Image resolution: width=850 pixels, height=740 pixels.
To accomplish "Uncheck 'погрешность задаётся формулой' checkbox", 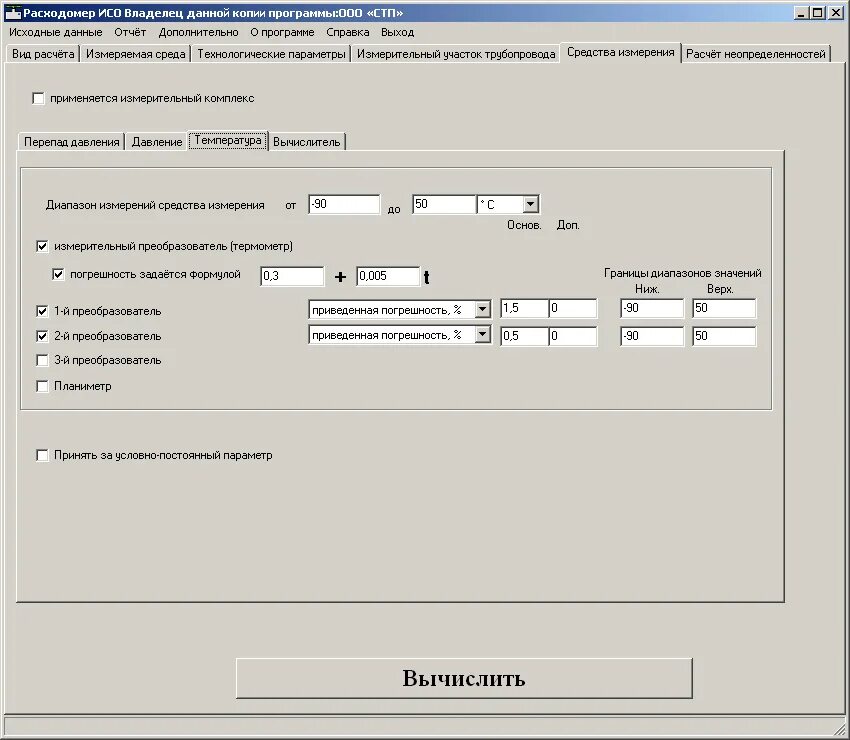I will (58, 274).
